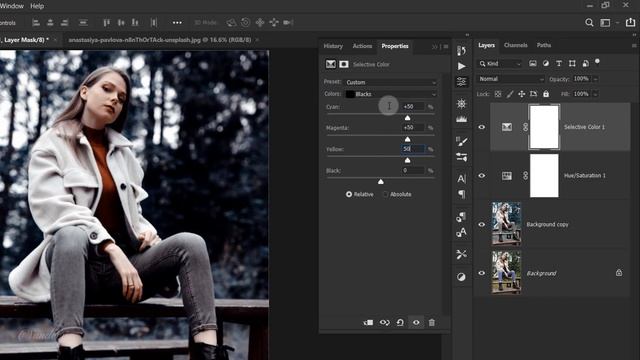Select the Background copy layer thumbnail
Viewport: 640px width, 360px height.
[506, 224]
